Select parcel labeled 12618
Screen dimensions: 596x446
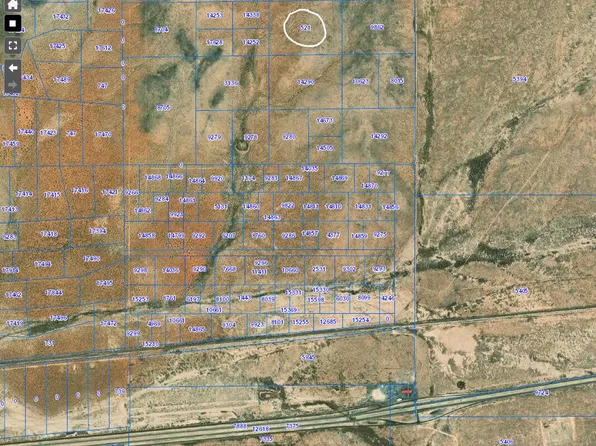coord(261,429)
